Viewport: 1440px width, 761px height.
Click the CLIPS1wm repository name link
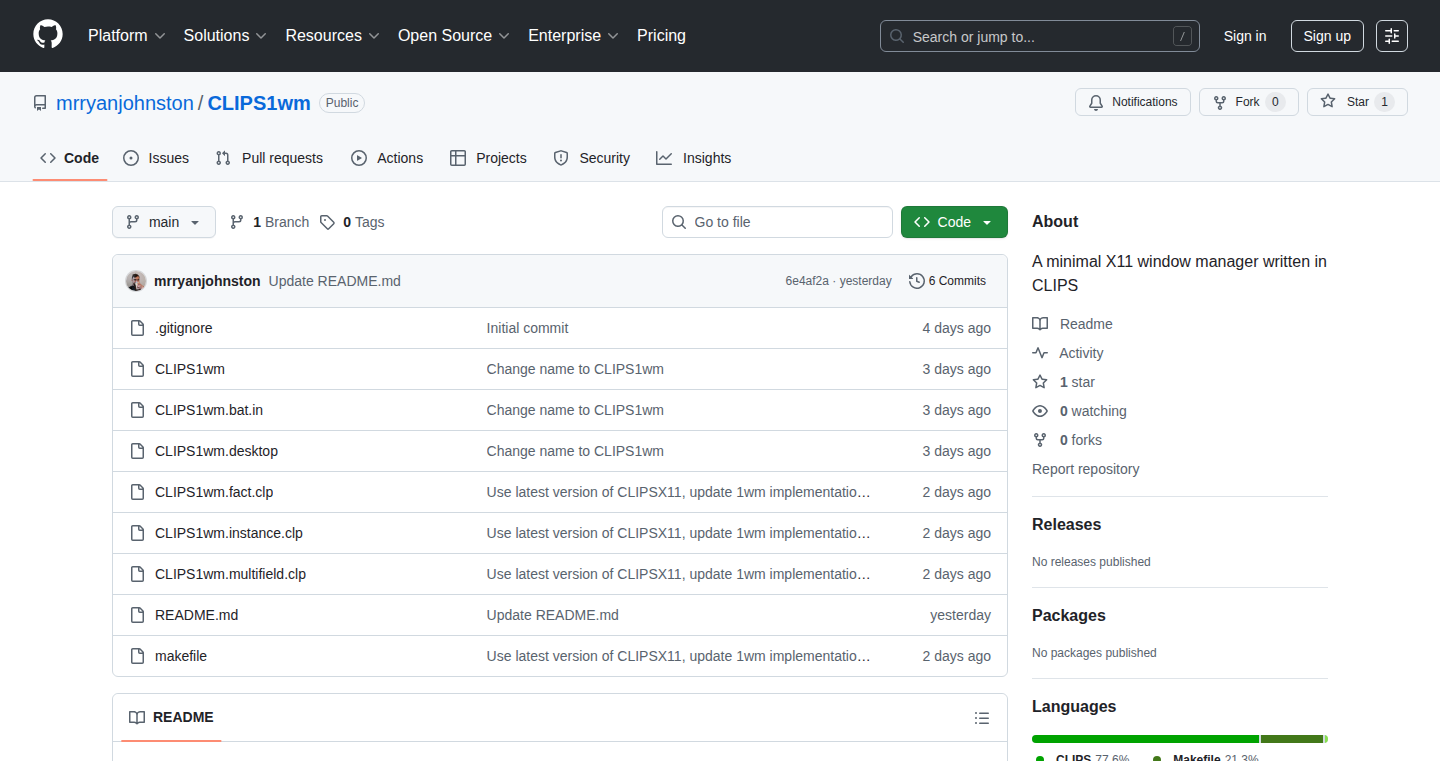(259, 103)
